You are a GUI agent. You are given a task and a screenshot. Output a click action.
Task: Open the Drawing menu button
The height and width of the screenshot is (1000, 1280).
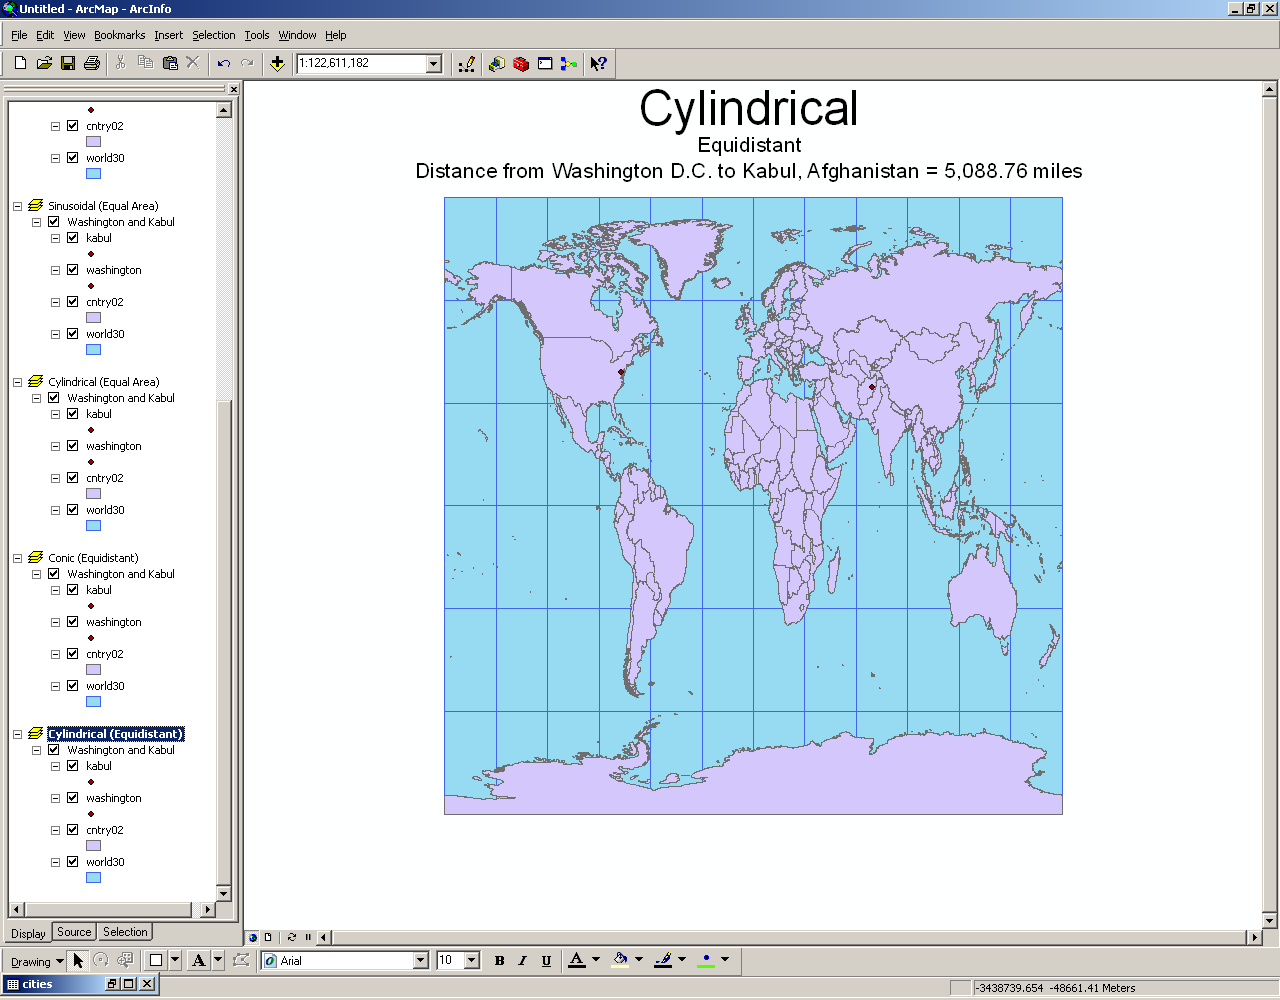point(37,960)
